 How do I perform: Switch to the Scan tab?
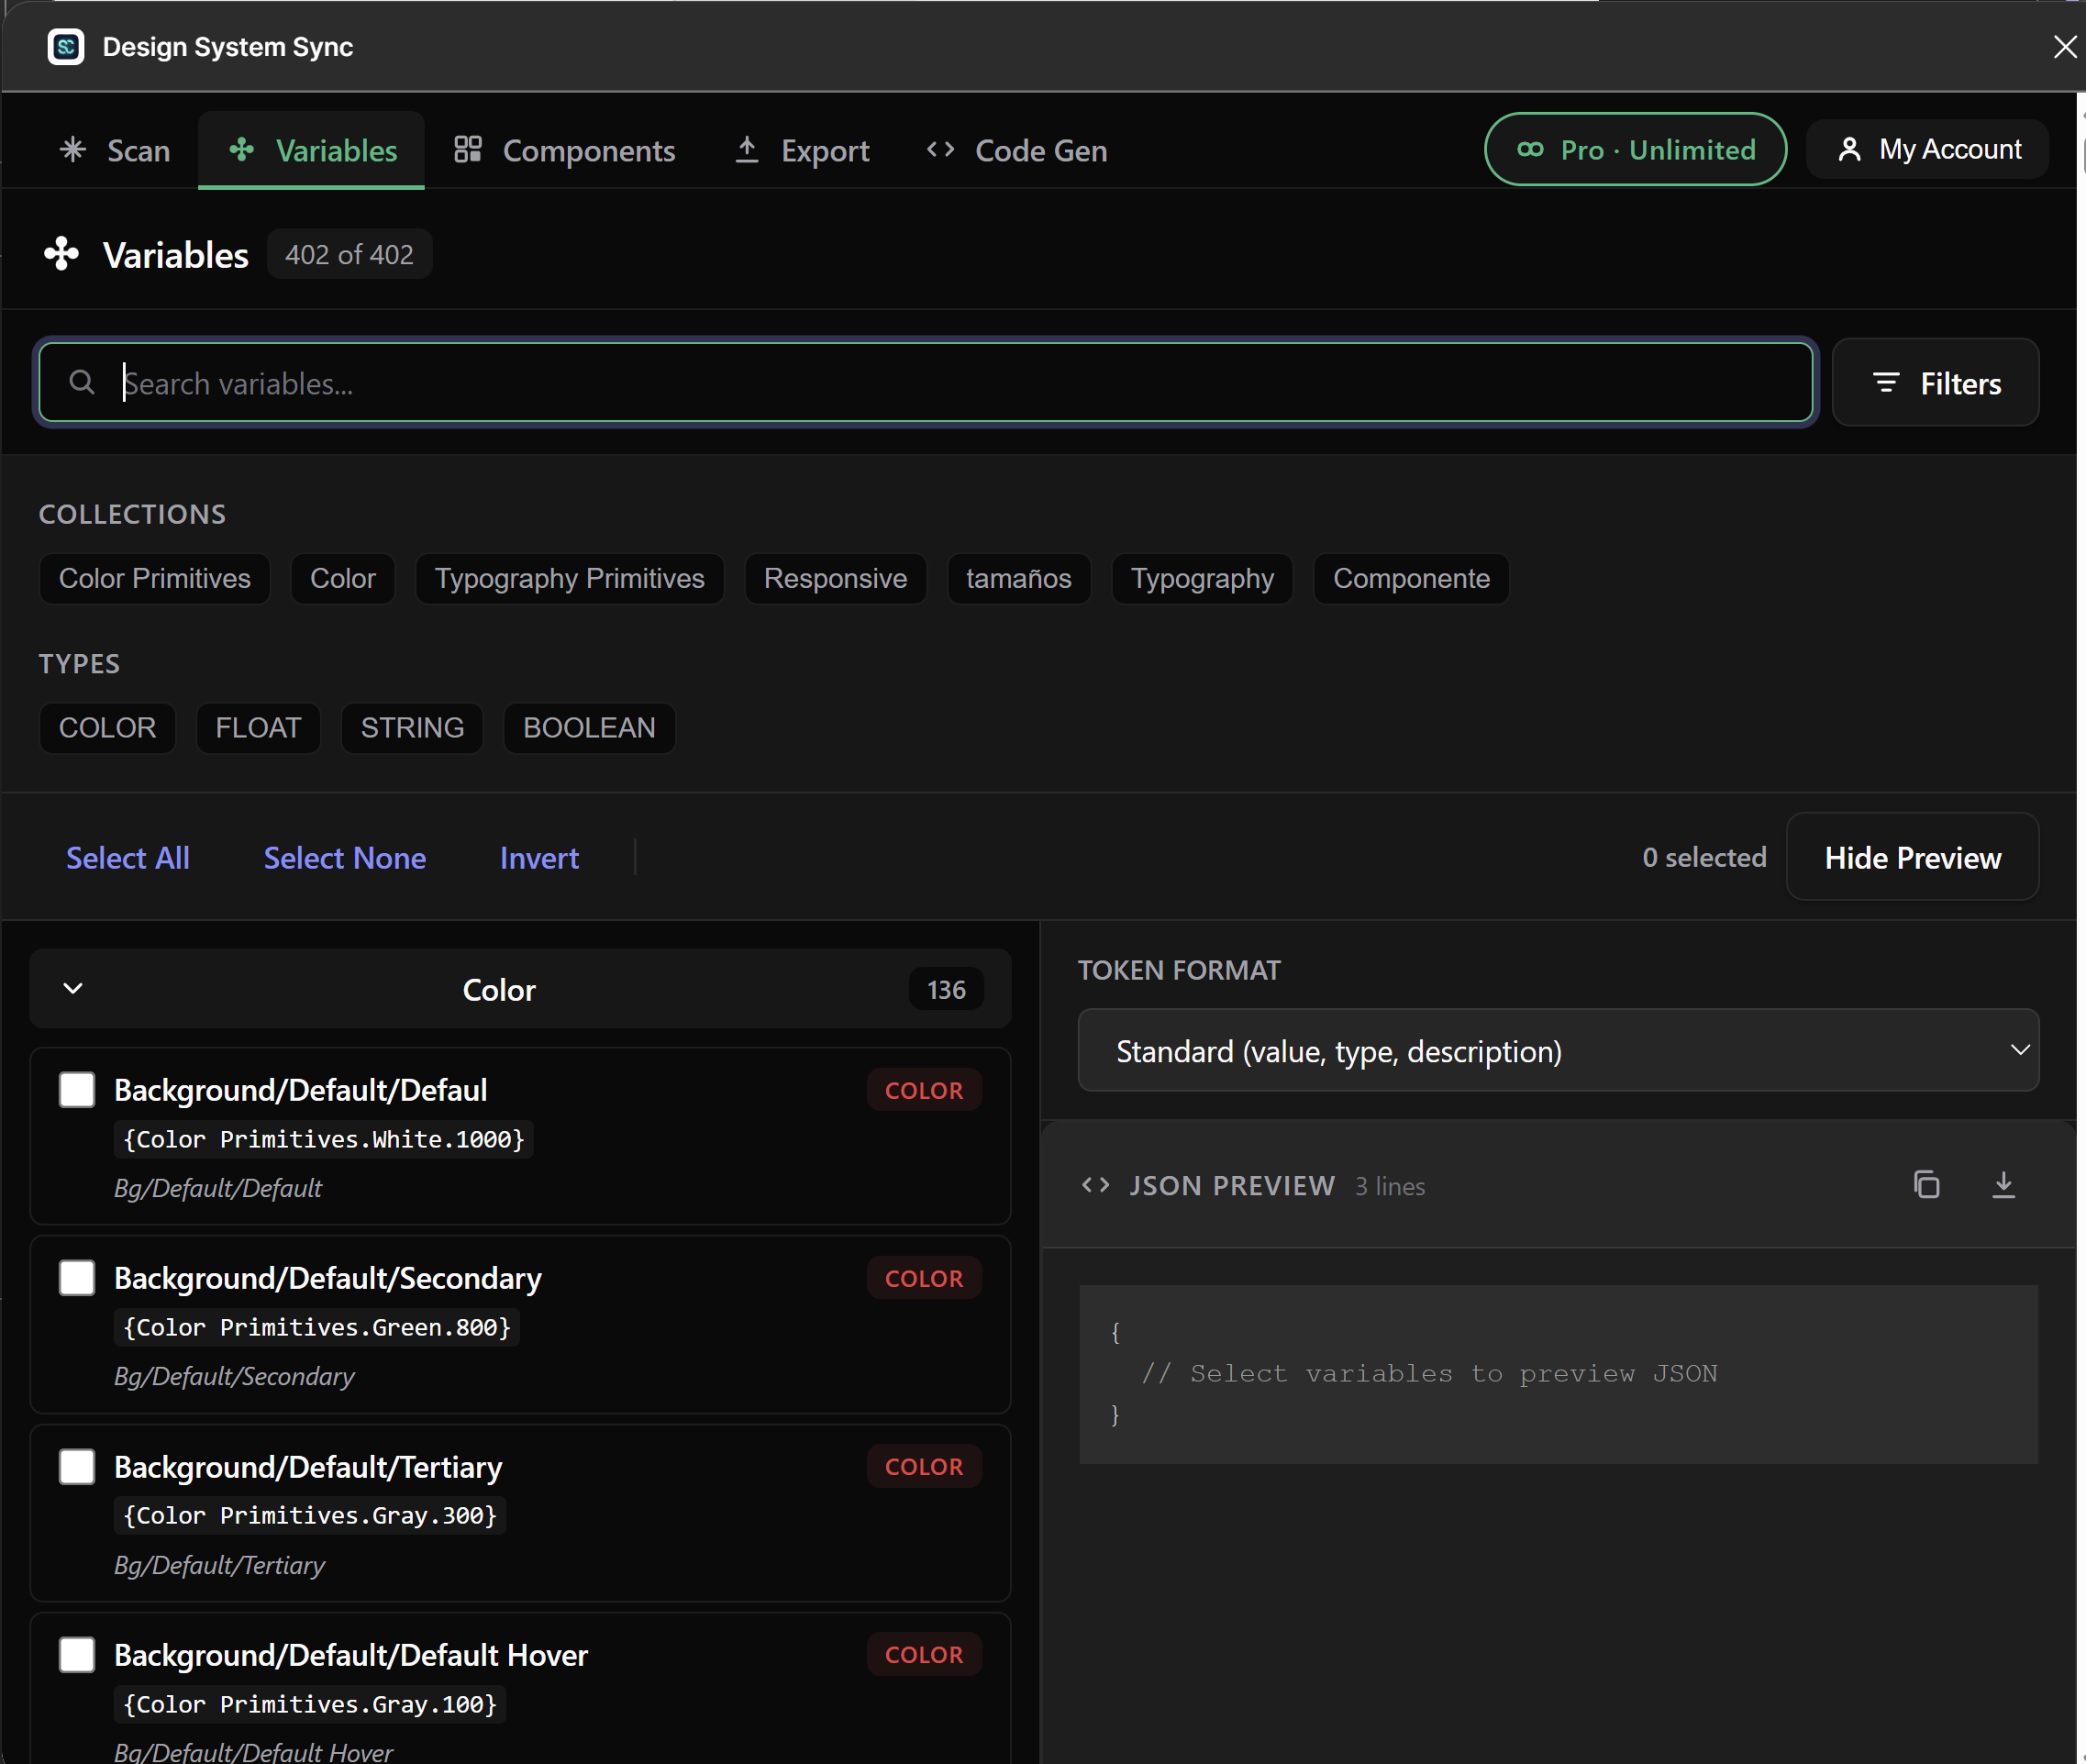(x=116, y=151)
